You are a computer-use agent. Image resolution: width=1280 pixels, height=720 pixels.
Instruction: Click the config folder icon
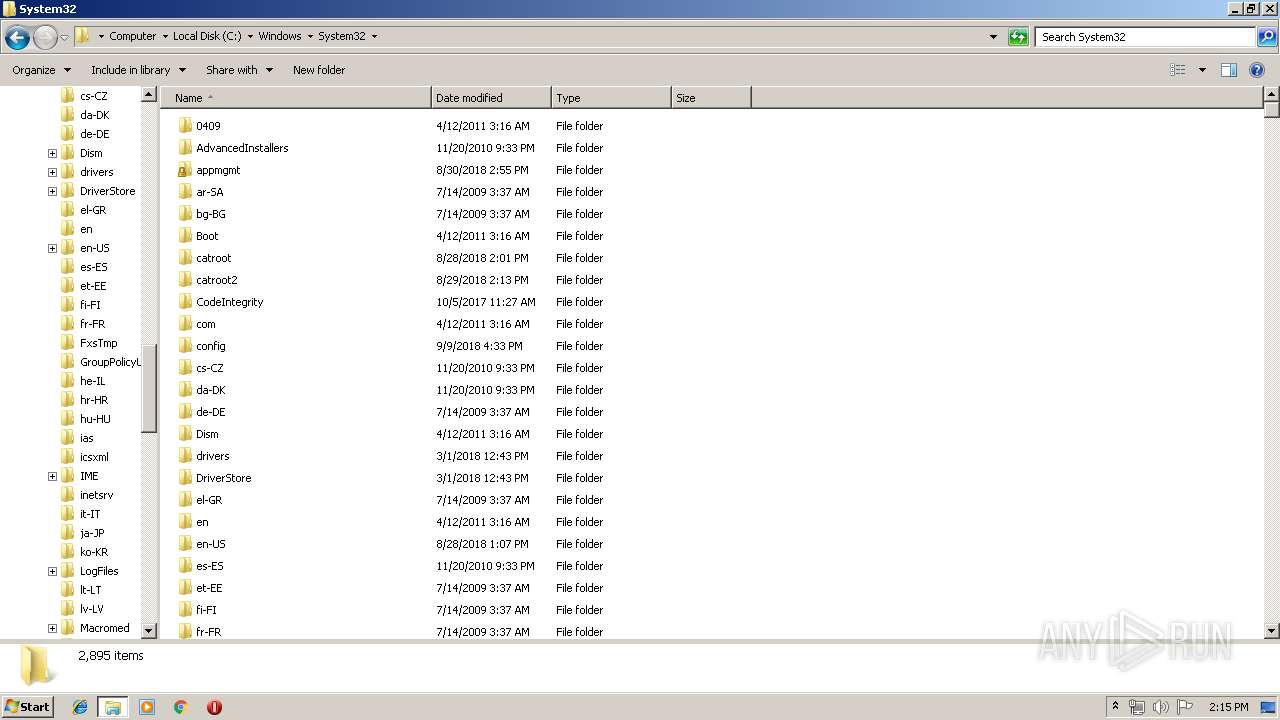point(184,346)
